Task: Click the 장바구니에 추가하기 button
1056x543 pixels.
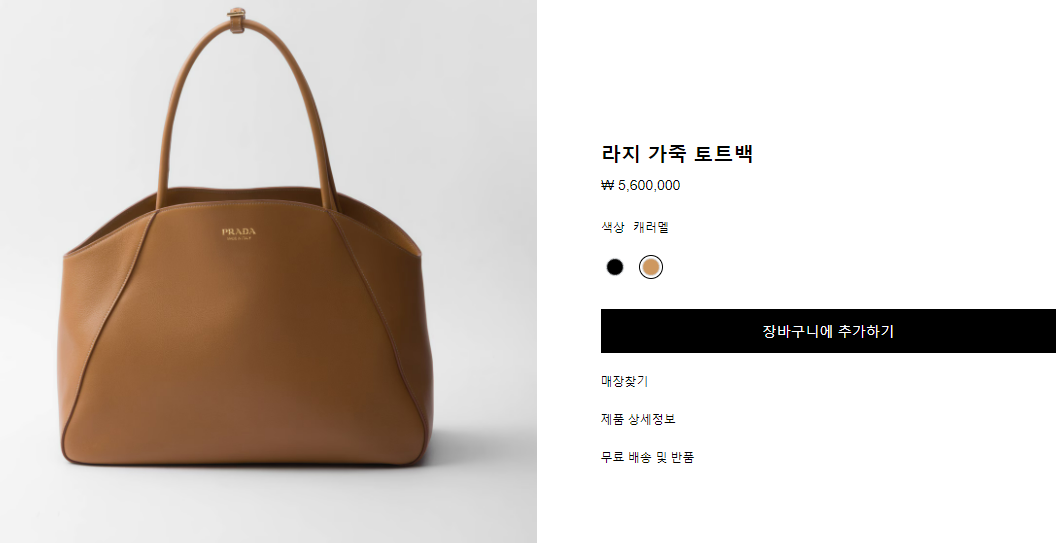Action: (828, 331)
